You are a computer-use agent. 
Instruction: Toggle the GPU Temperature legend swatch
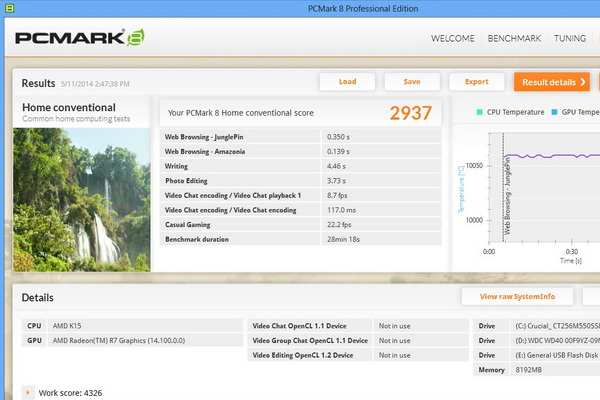(x=554, y=112)
